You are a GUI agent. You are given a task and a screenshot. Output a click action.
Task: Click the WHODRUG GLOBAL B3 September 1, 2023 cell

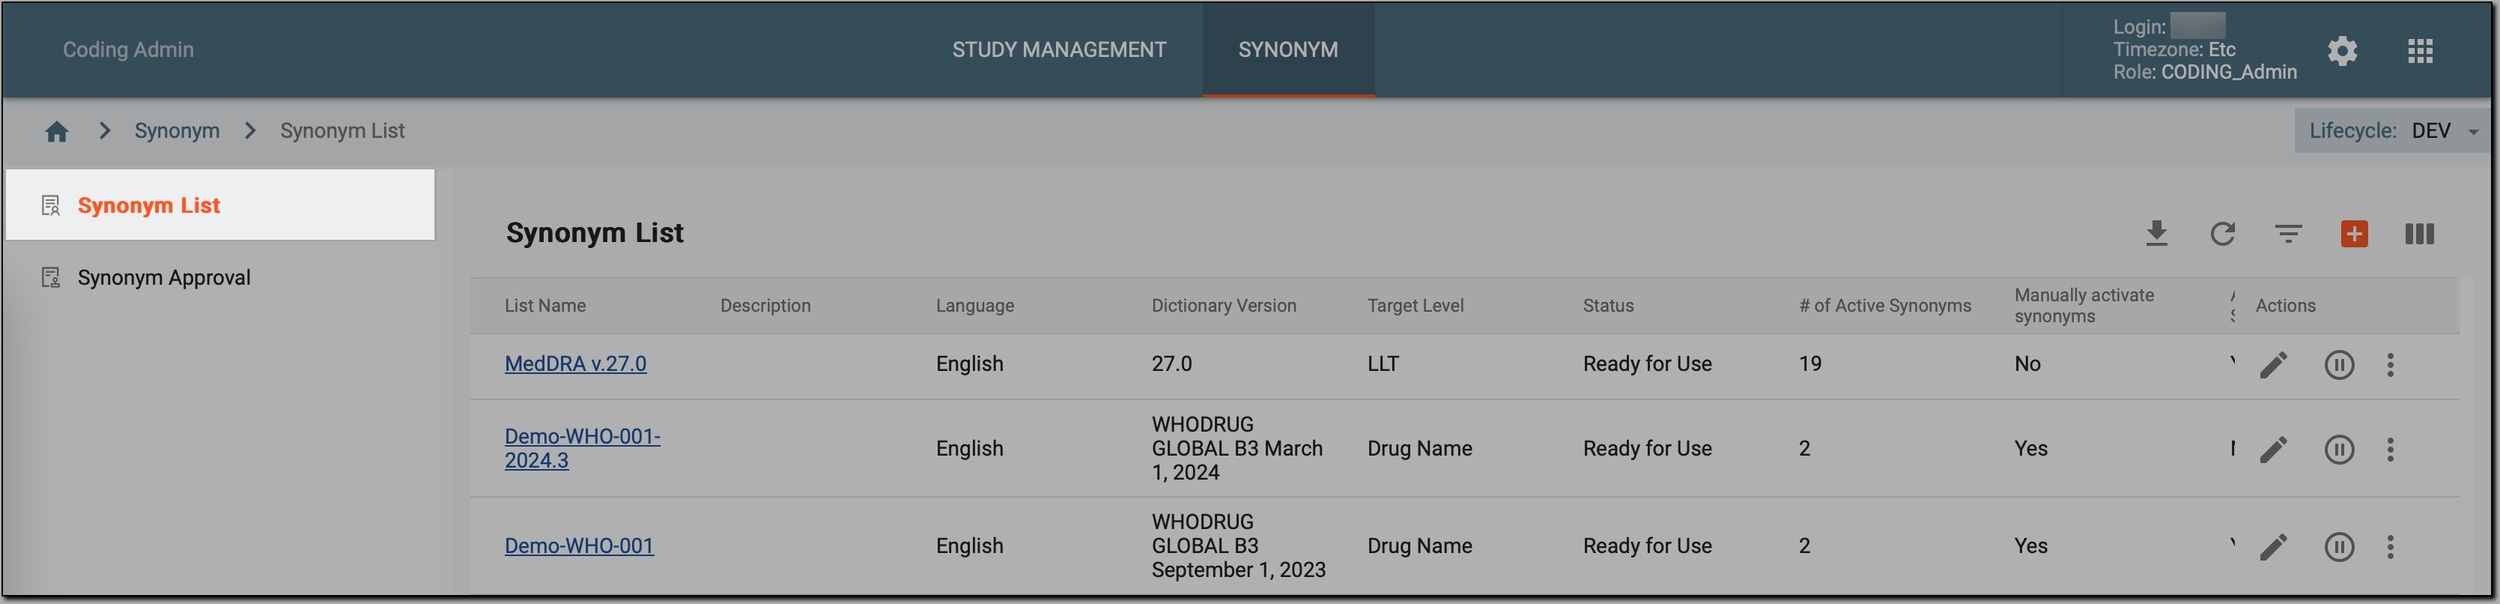click(1238, 546)
